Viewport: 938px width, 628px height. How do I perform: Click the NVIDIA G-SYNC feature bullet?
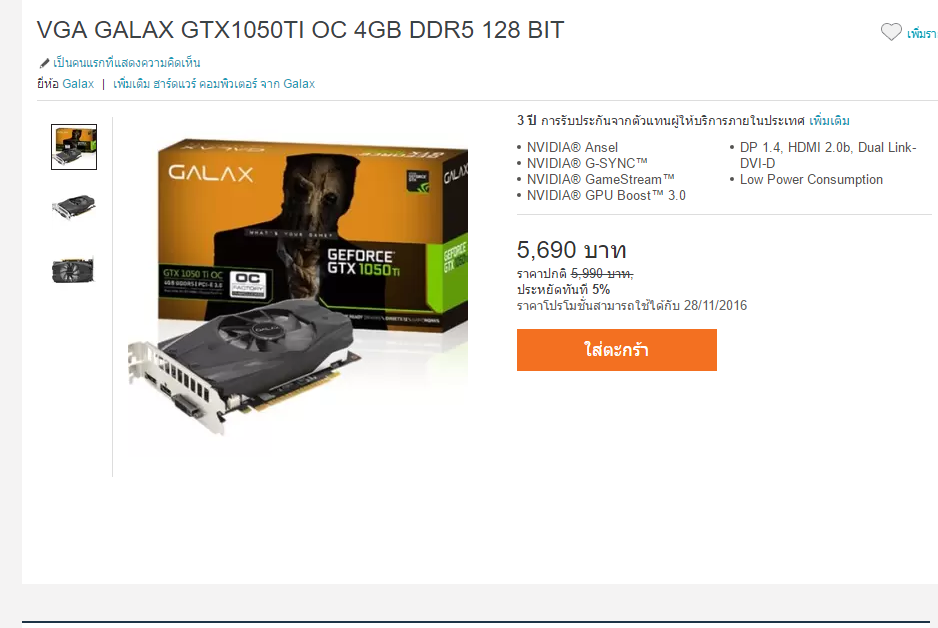click(x=587, y=163)
